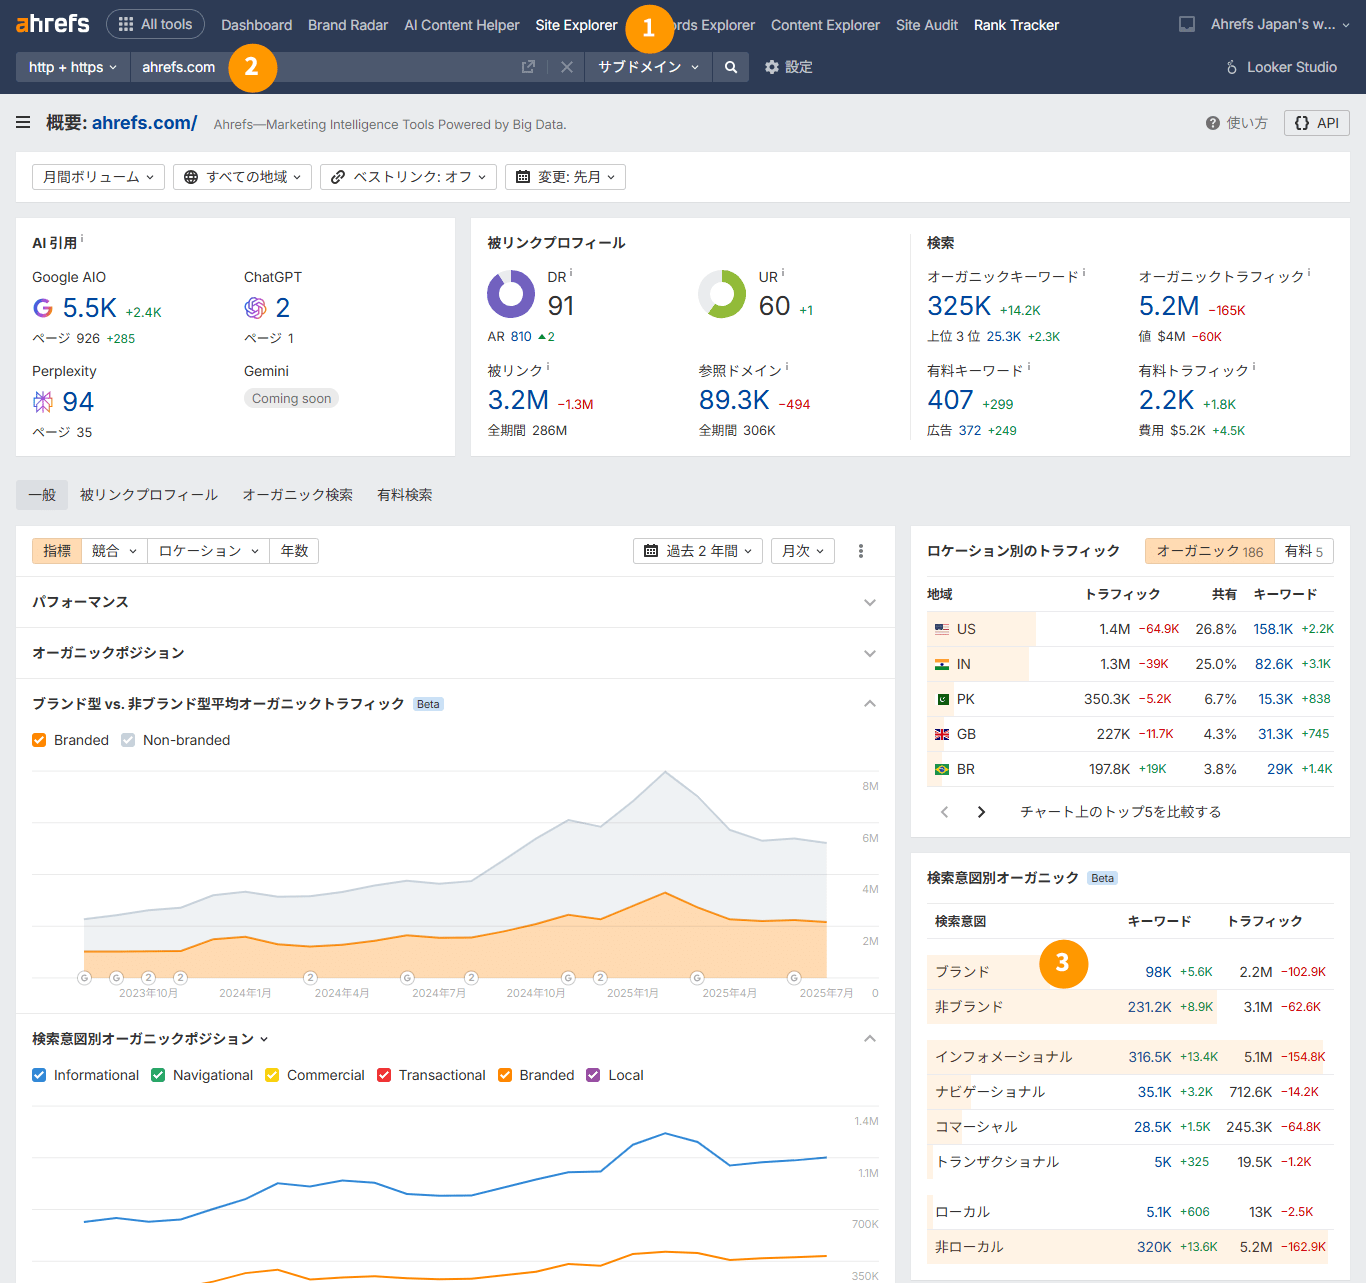Click the search magnifier icon
This screenshot has width=1366, height=1283.
point(730,67)
